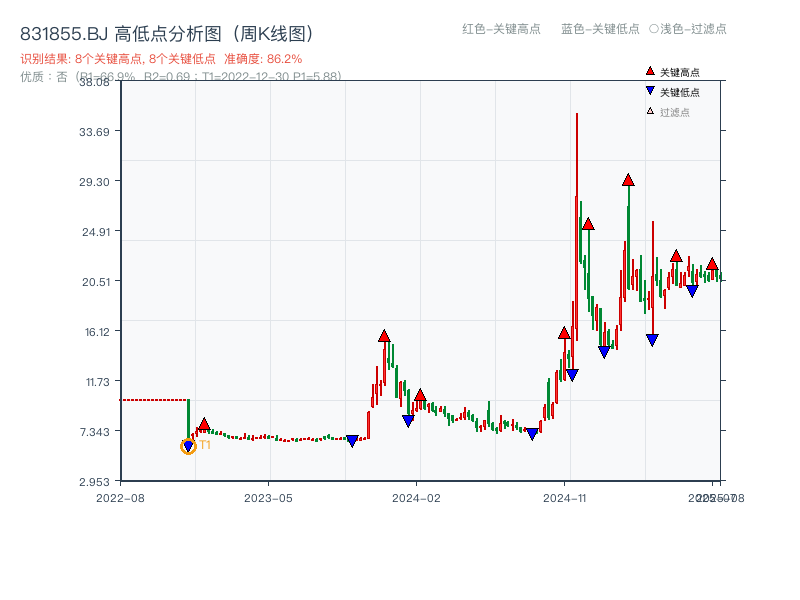The width and height of the screenshot is (800, 600).
Task: Click the orange circled T1 marker
Action: [188, 446]
